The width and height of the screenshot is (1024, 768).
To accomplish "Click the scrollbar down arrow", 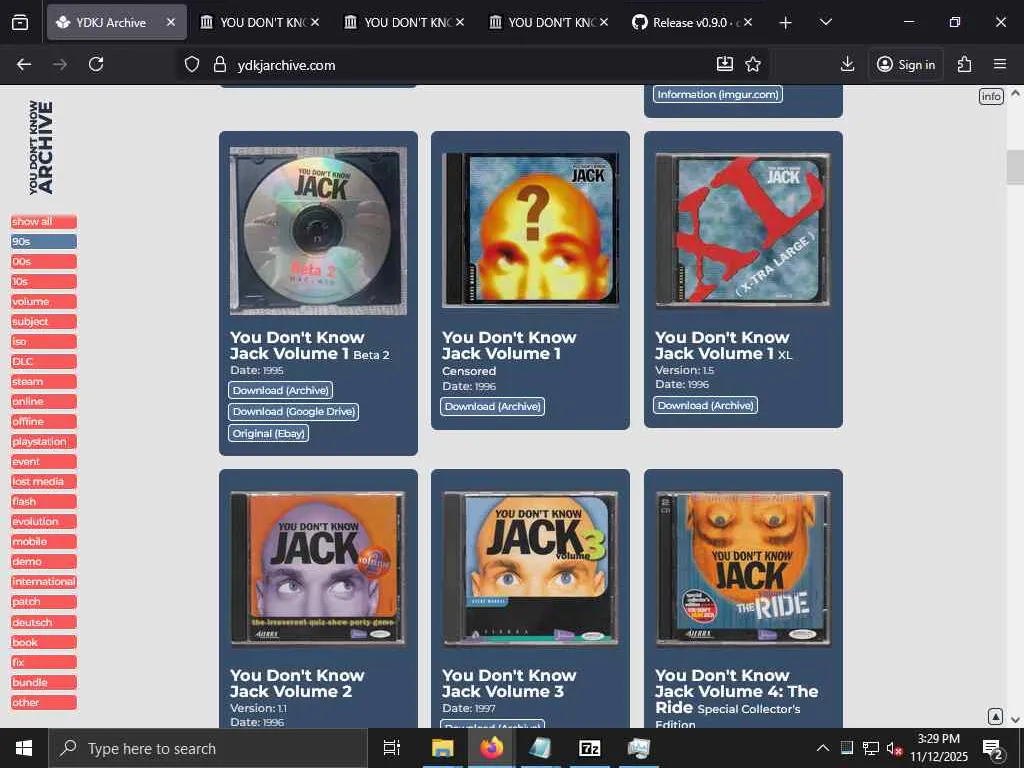I will point(1015,719).
